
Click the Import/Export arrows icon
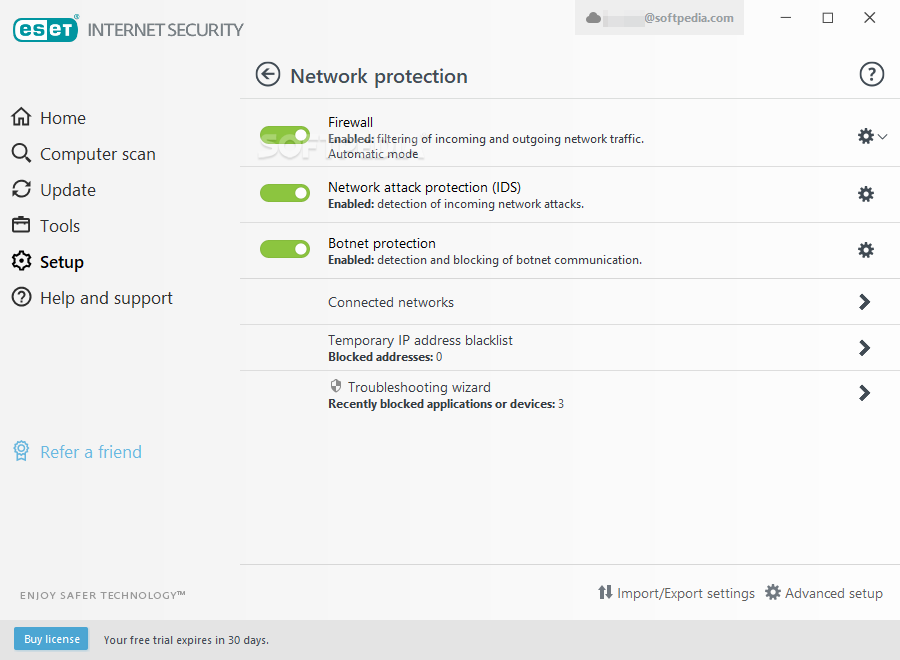[x=605, y=592]
